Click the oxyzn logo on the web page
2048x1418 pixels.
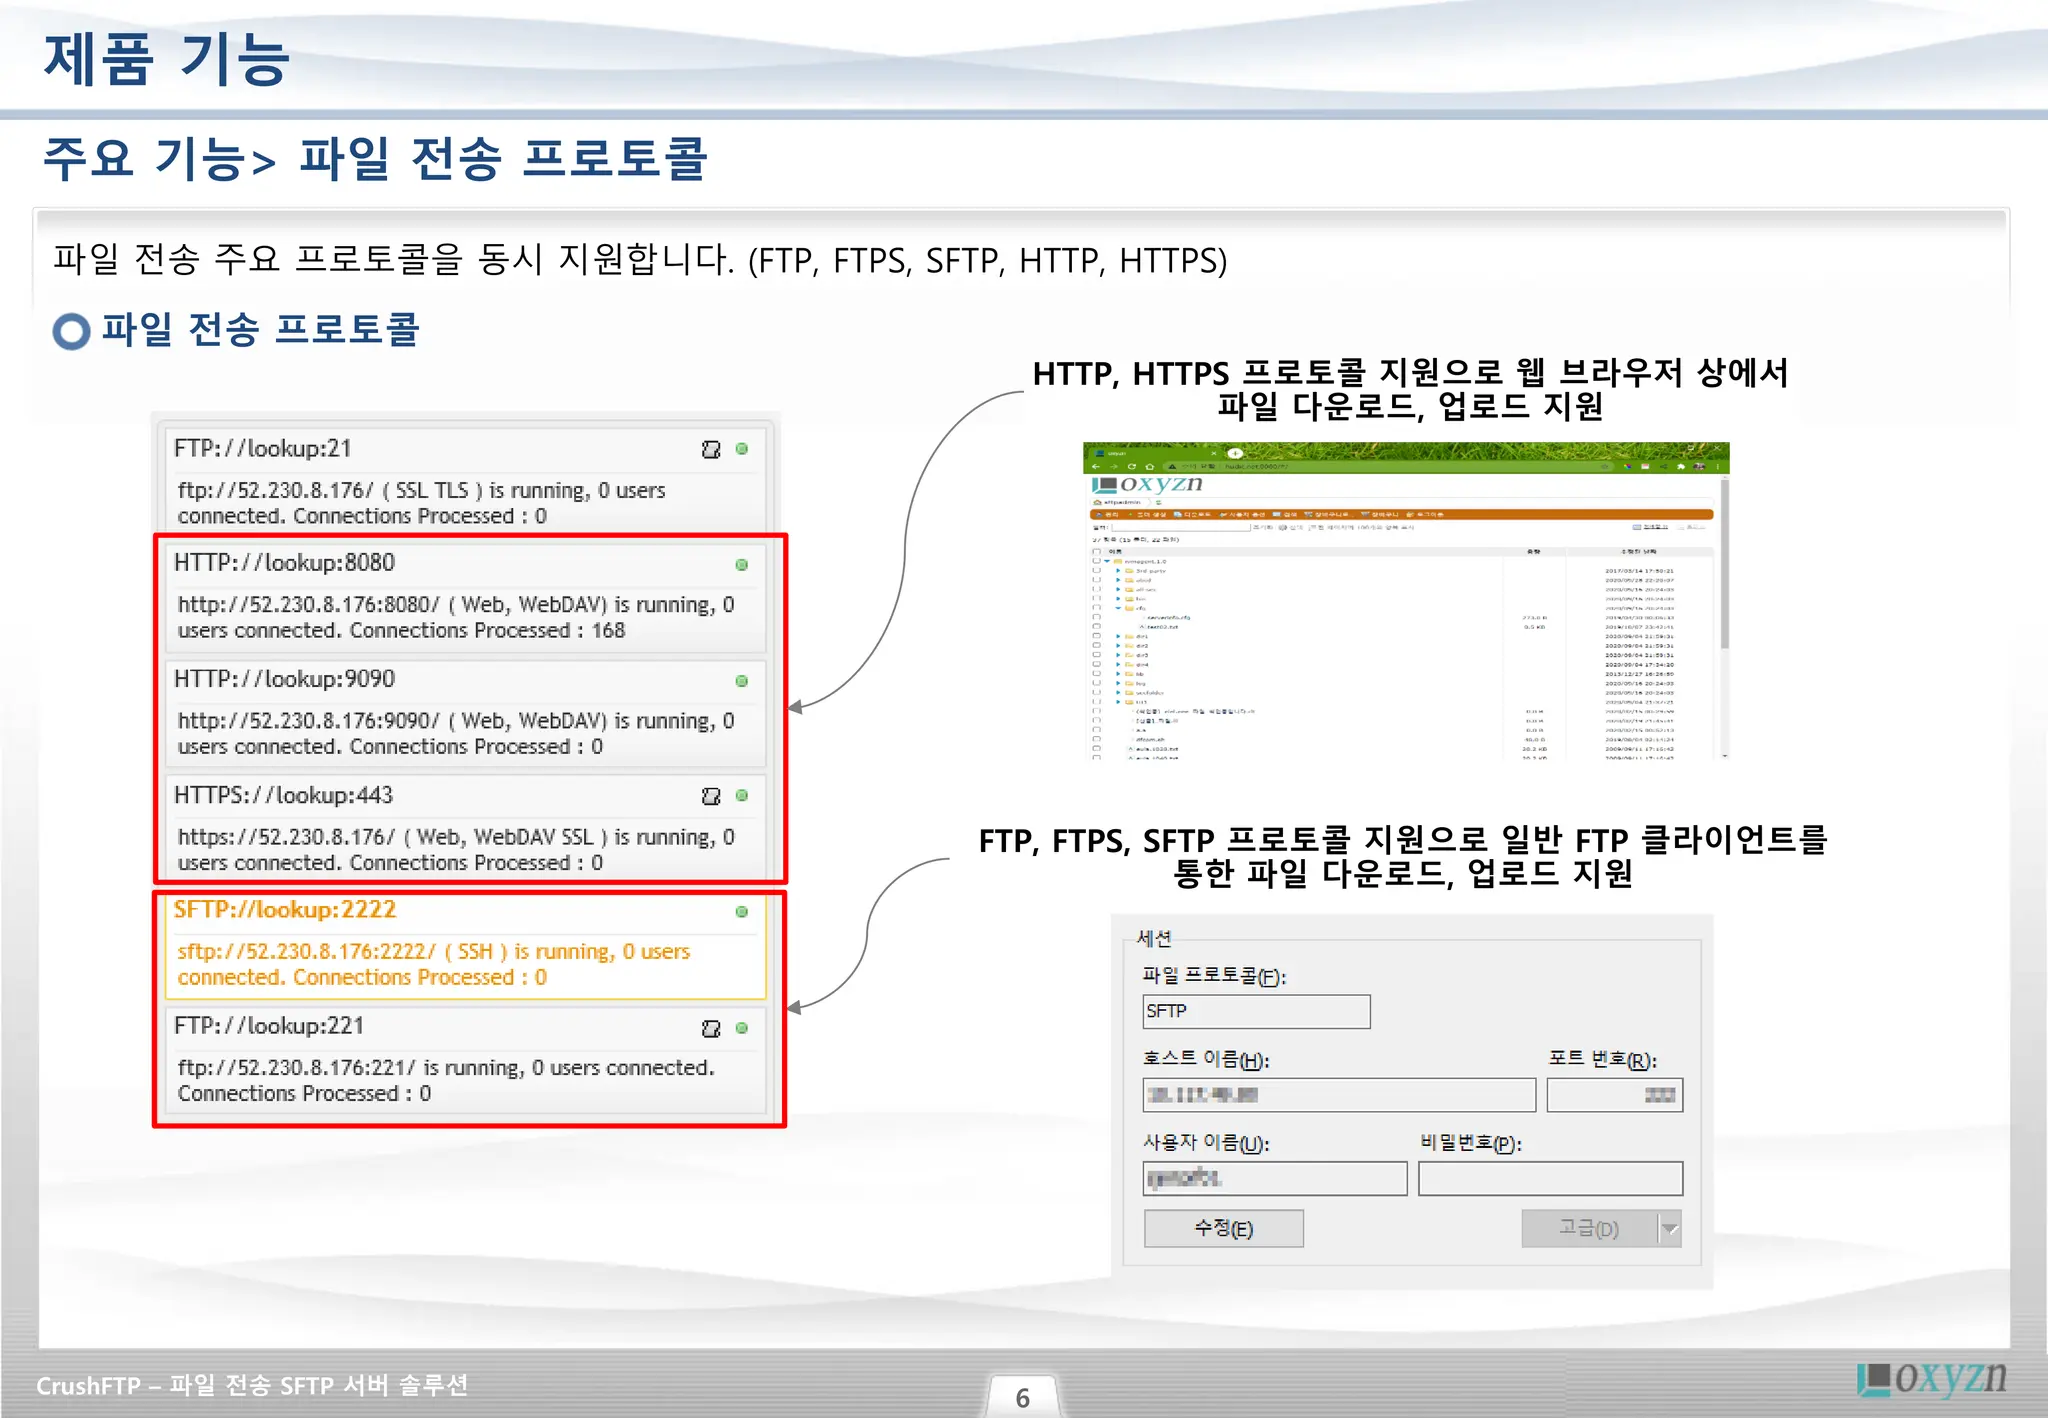coord(1147,485)
